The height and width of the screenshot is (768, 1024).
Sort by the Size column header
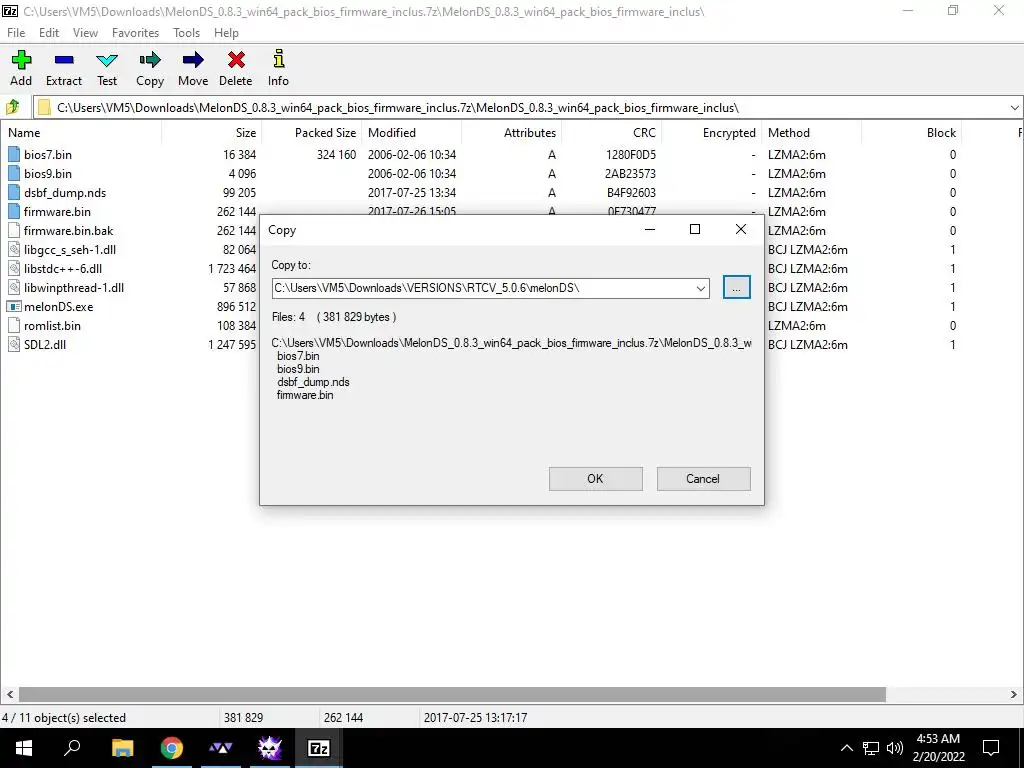212,133
